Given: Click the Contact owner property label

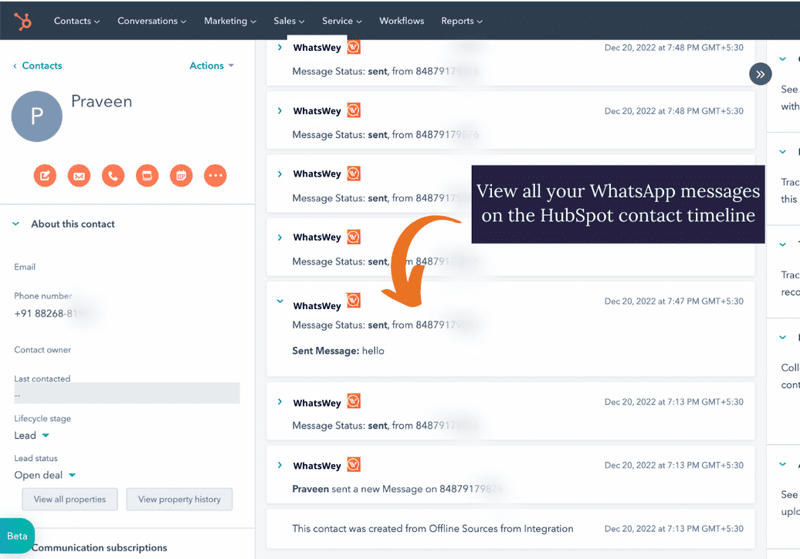Looking at the screenshot, I should point(43,350).
